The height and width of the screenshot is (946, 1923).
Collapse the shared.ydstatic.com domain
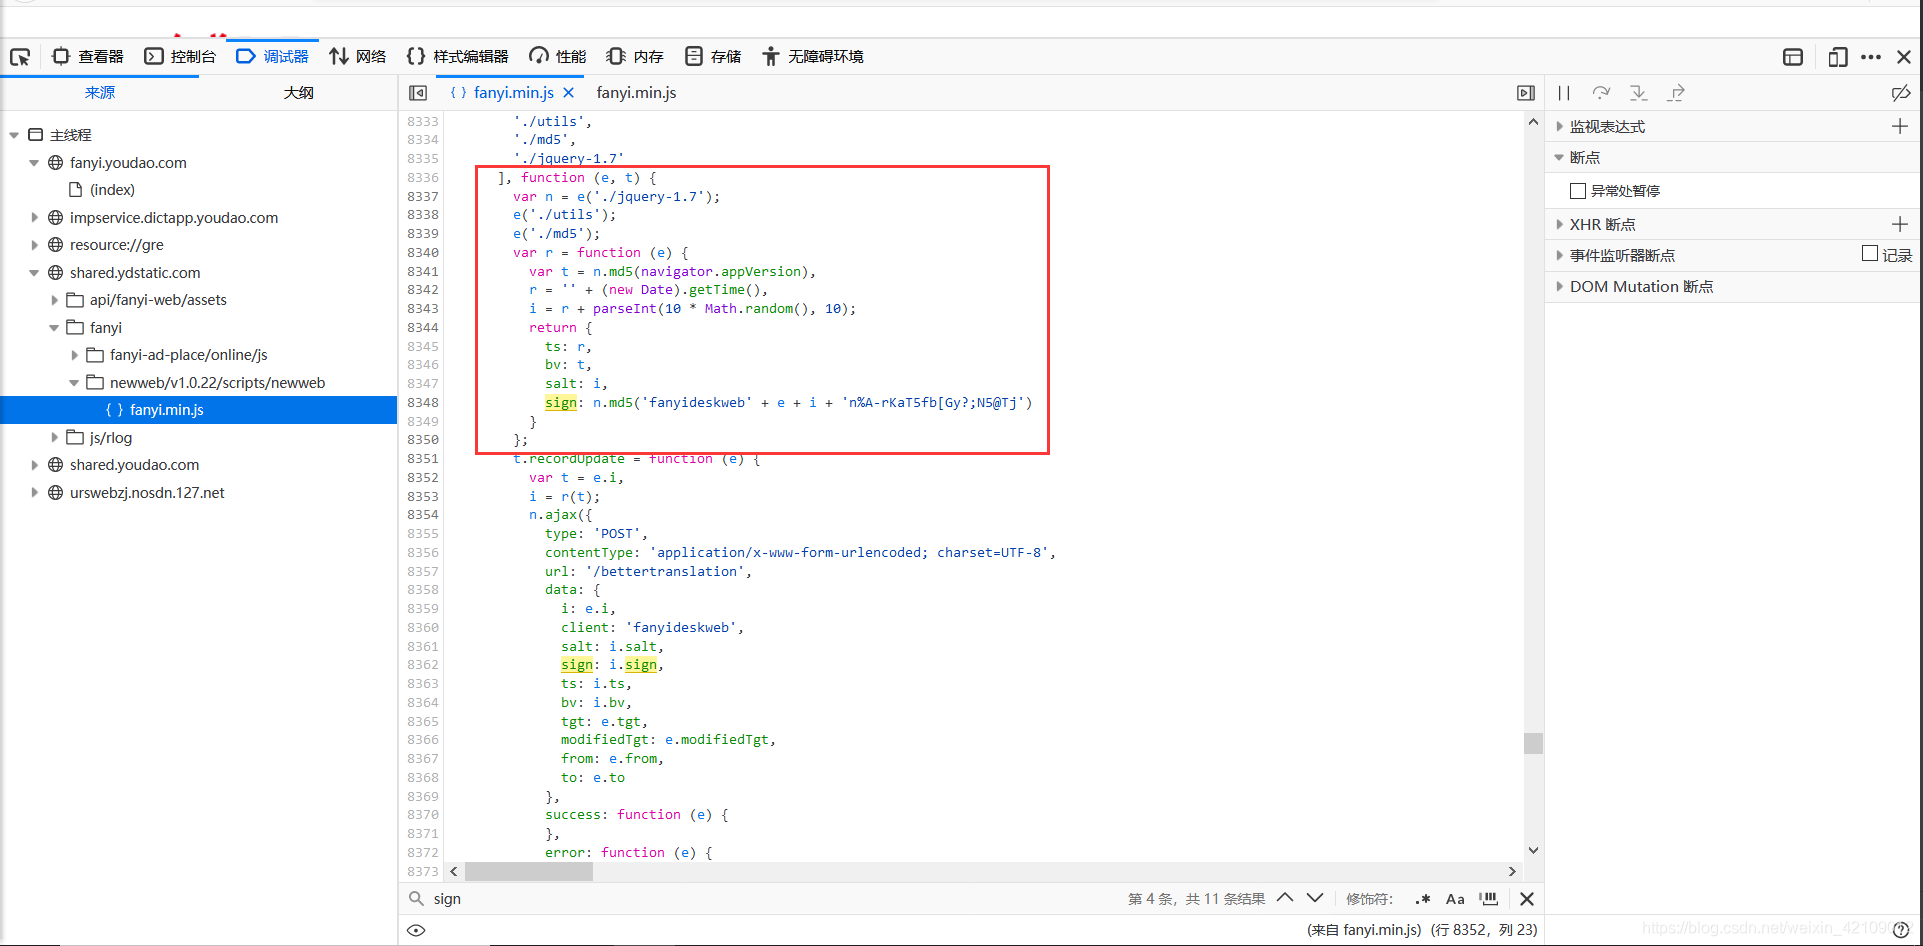point(34,273)
